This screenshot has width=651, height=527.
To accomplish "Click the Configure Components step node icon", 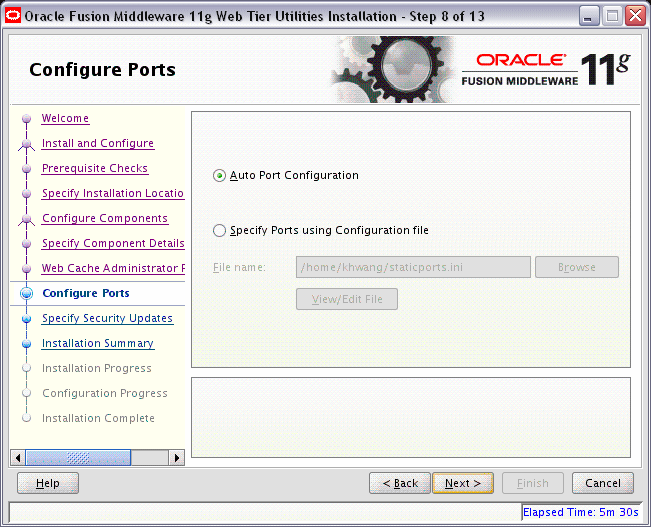I will coord(27,219).
